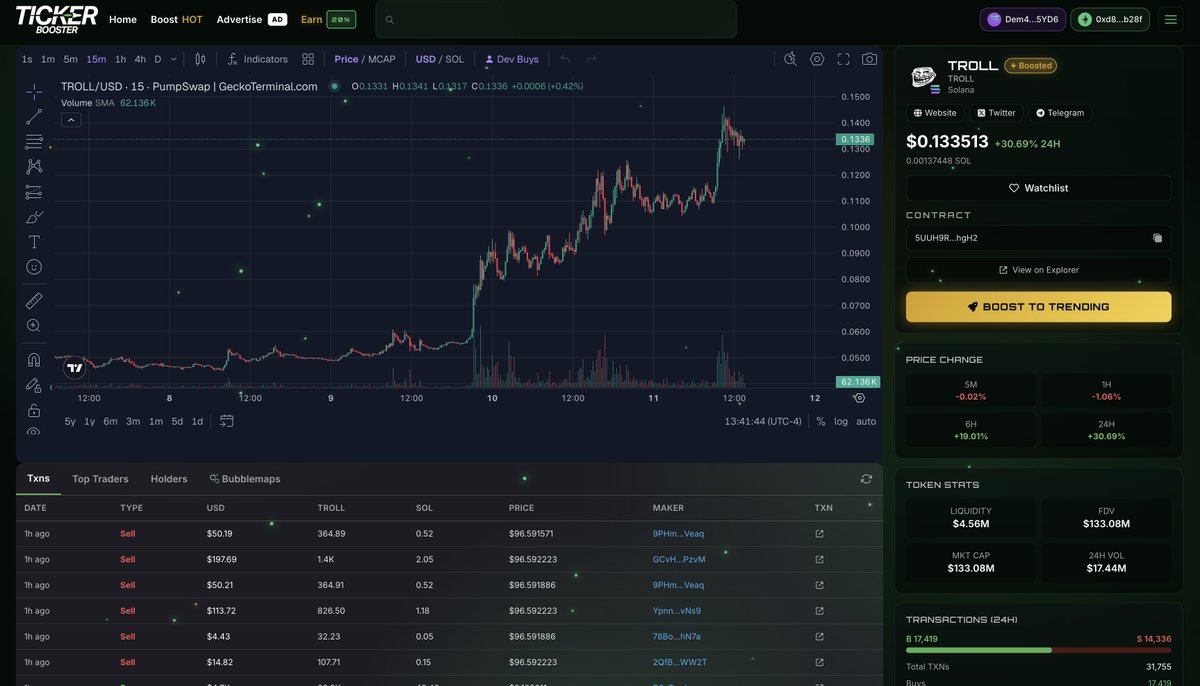Screen dimensions: 1200x686
Task: Toggle auto scale on price axis
Action: point(866,421)
